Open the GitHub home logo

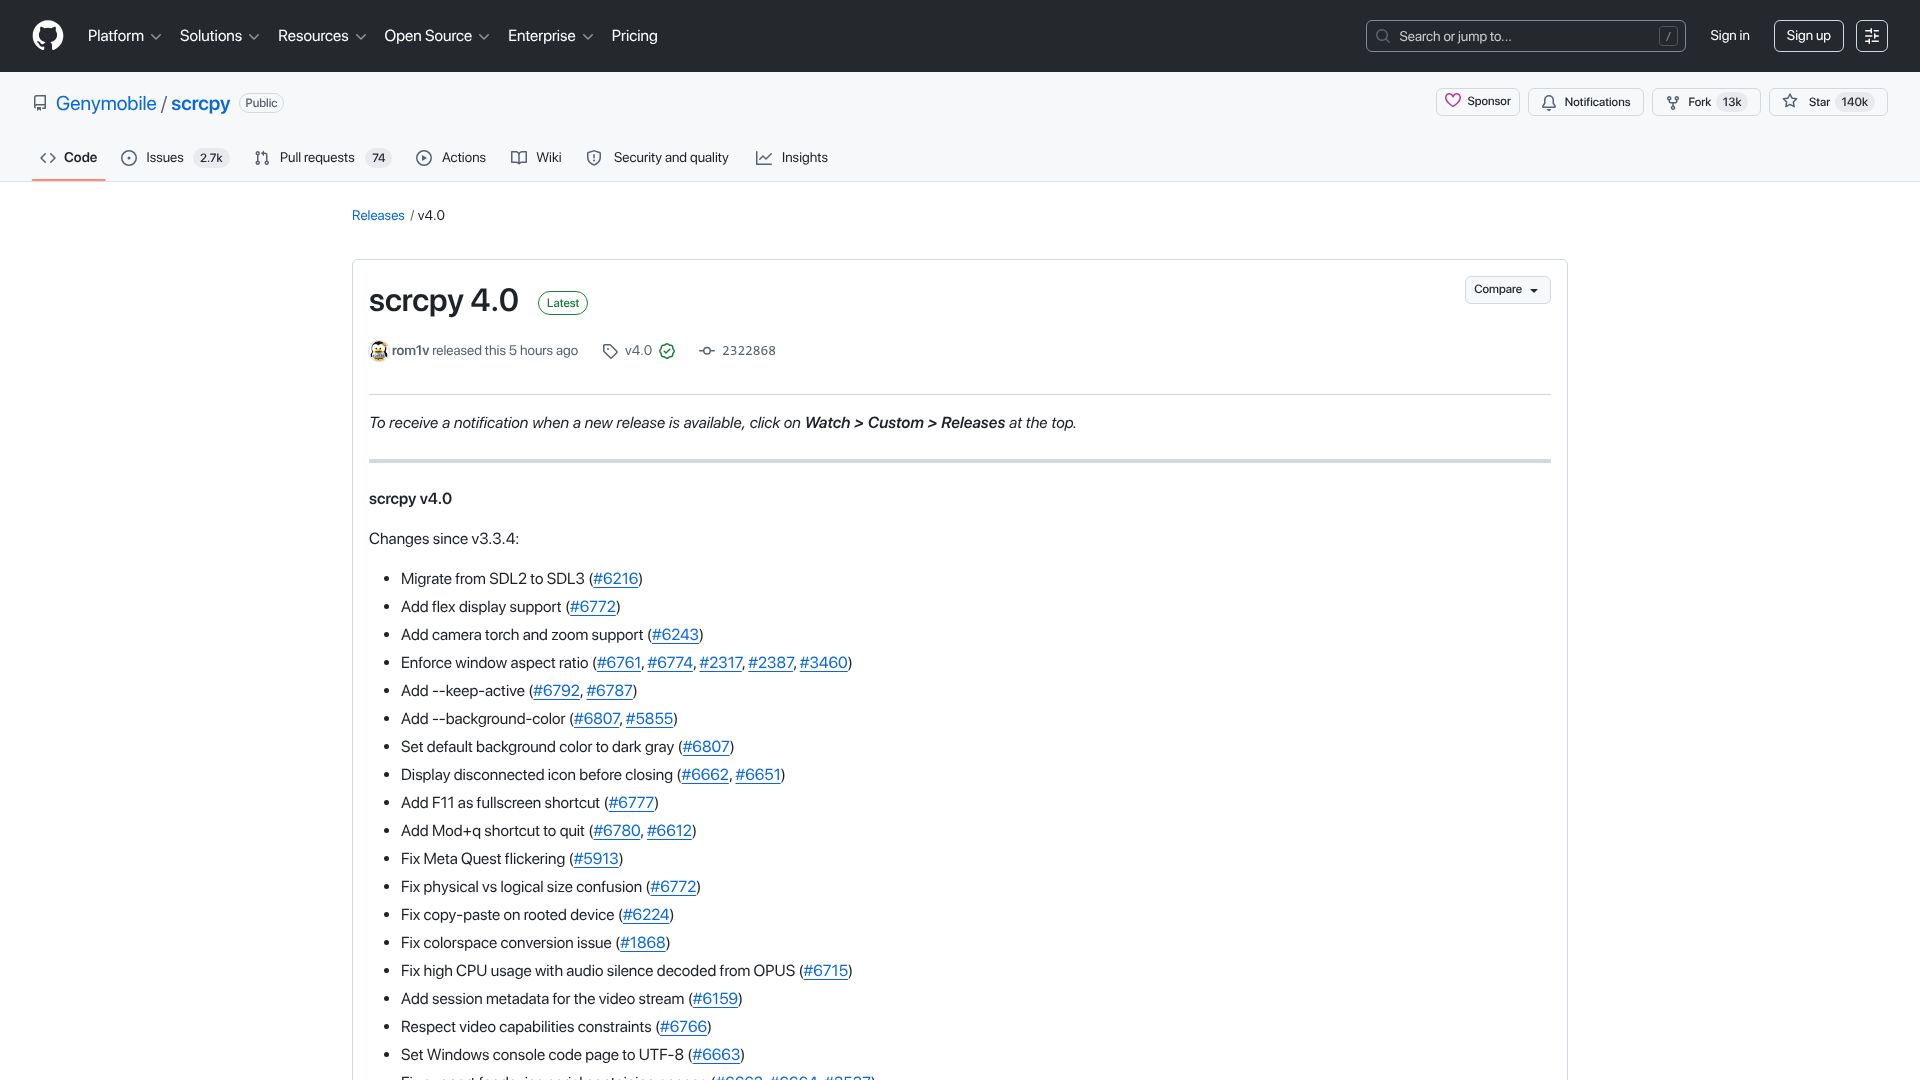click(48, 36)
